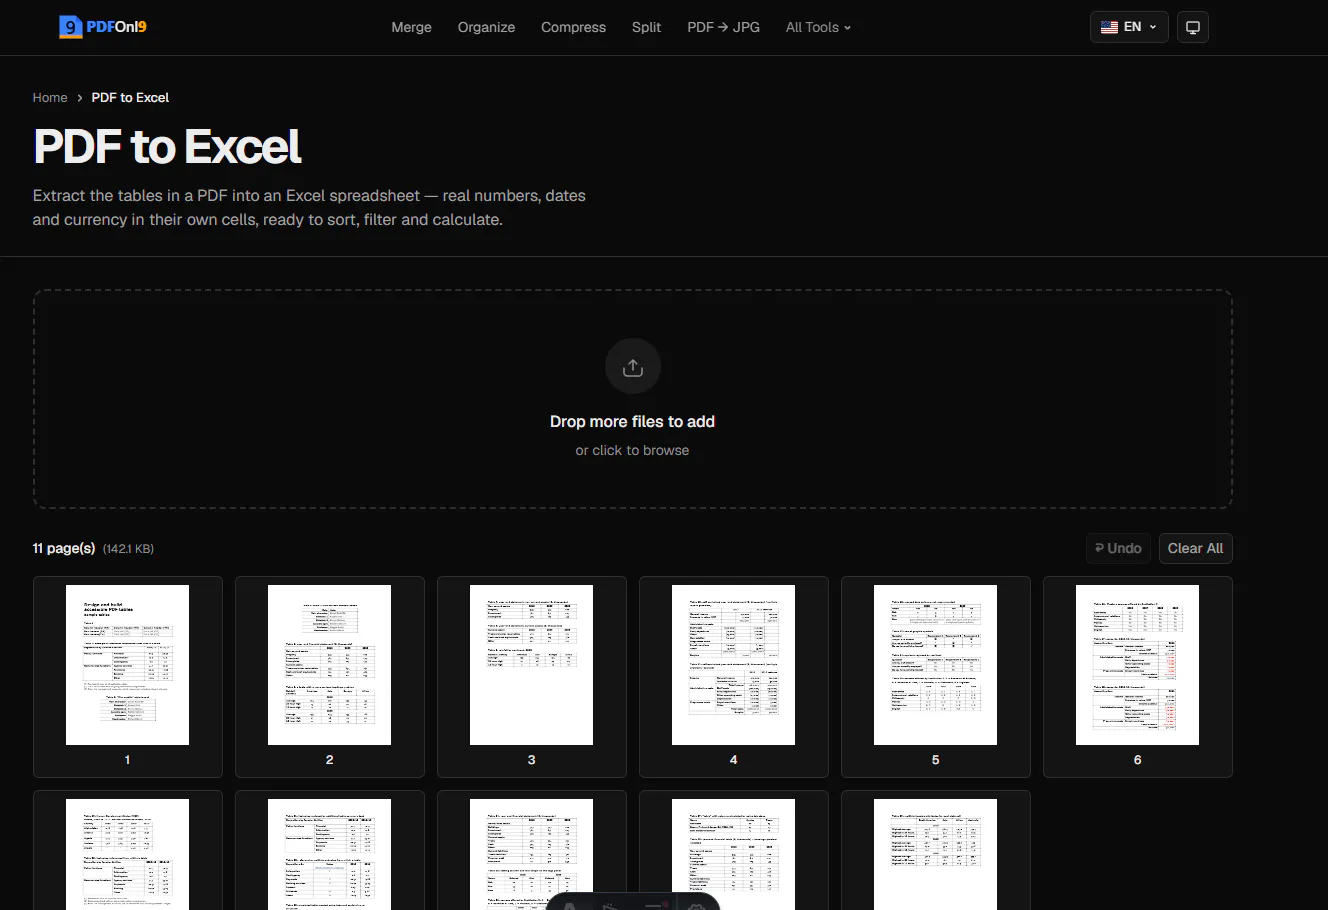Image resolution: width=1328 pixels, height=910 pixels.
Task: Select the page 6 thumbnail
Action: click(x=1138, y=677)
